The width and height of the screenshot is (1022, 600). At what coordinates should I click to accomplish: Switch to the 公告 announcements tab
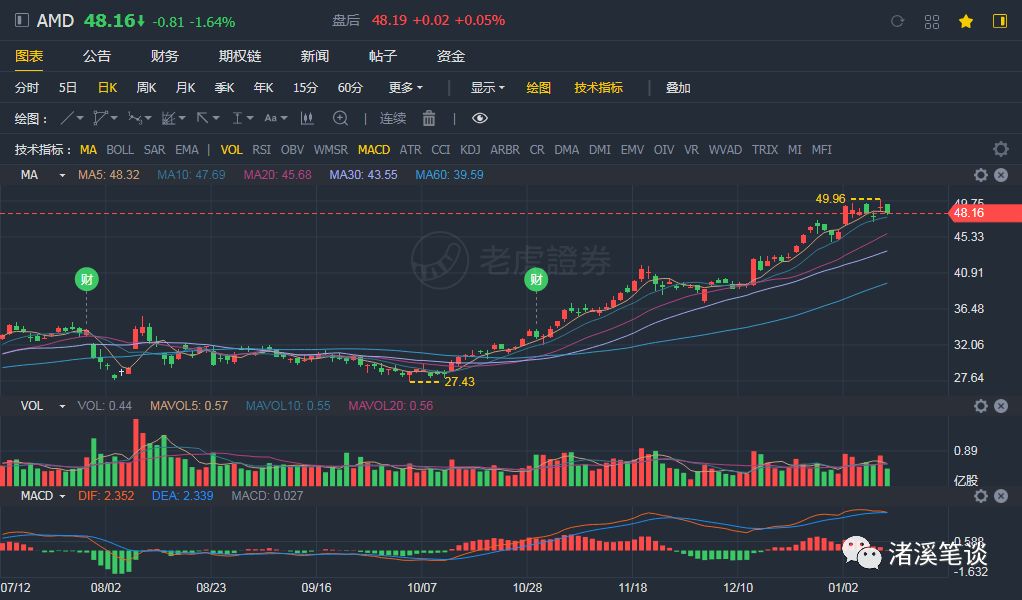(x=97, y=56)
